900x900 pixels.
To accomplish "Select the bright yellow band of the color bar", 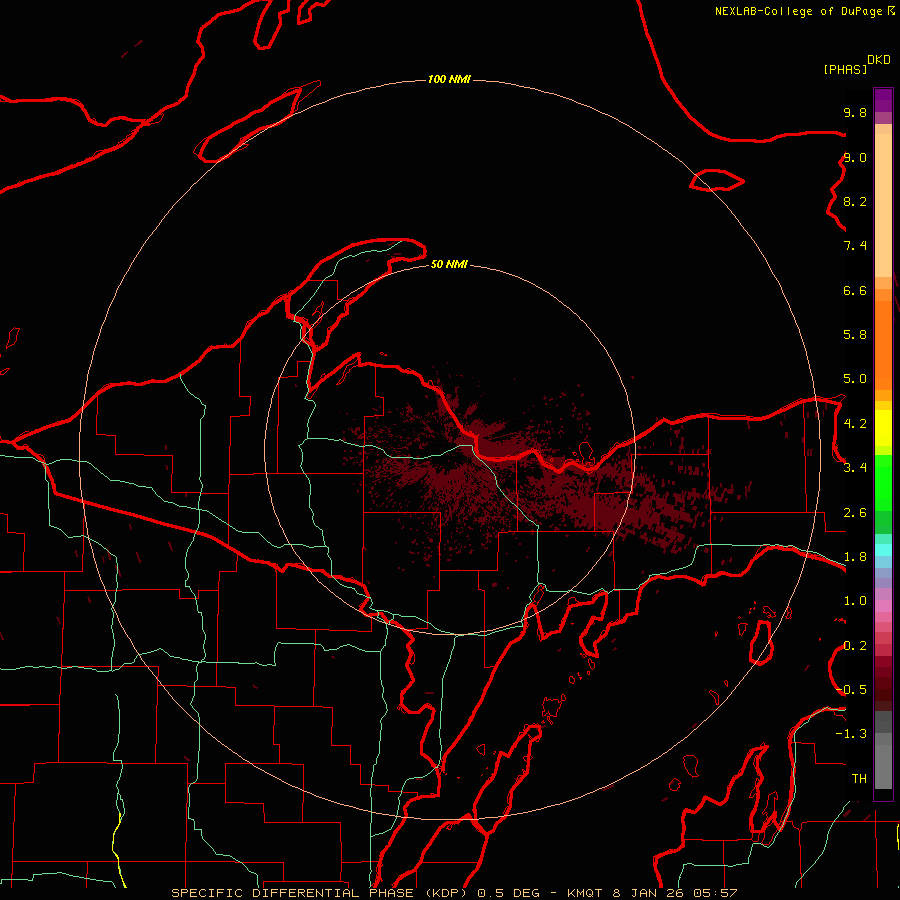I will pos(883,428).
